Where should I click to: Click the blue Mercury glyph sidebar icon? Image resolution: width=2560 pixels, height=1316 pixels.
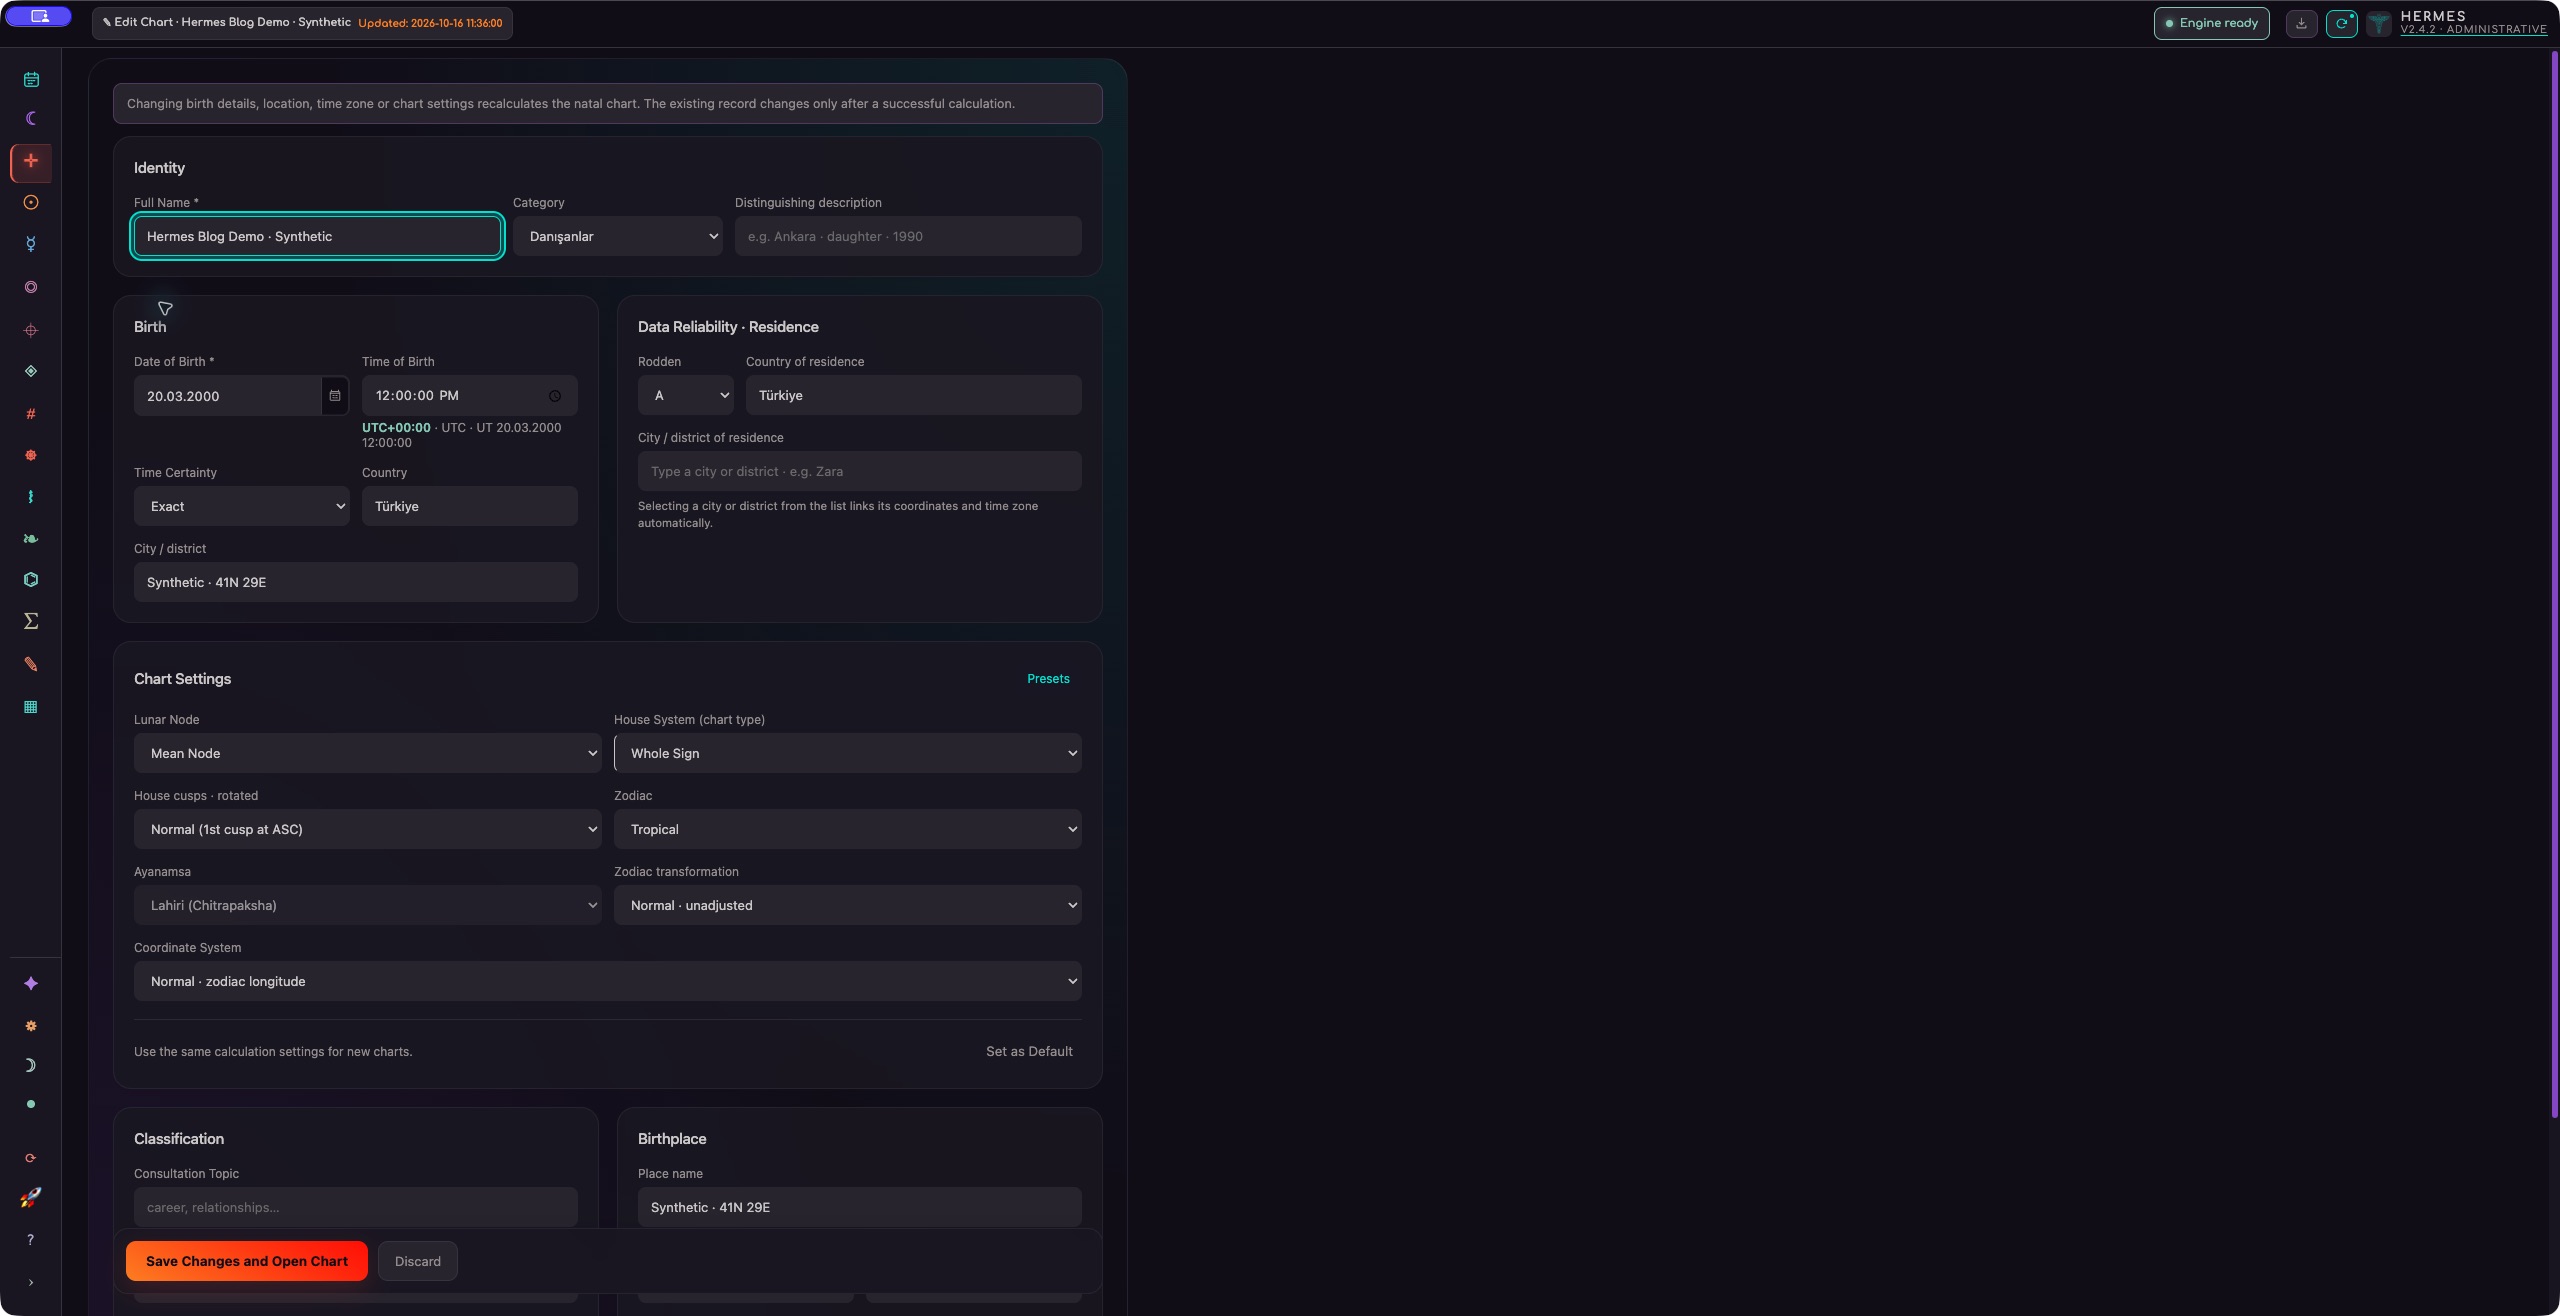31,244
